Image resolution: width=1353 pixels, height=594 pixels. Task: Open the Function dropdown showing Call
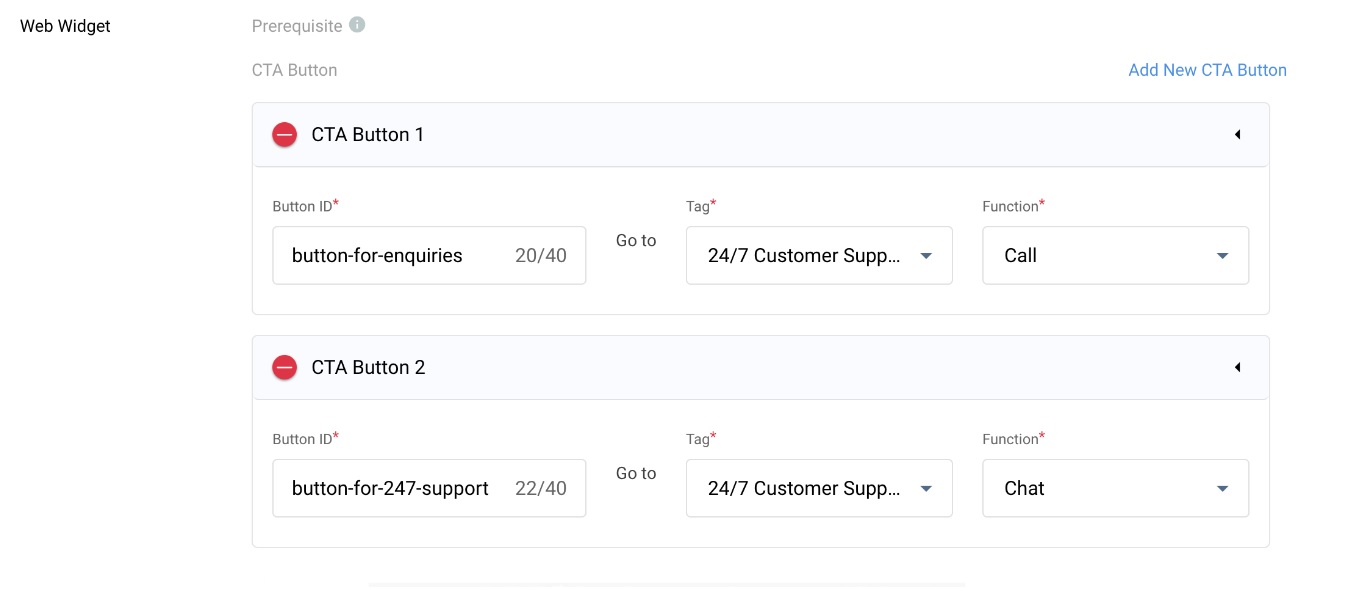[x=1115, y=256]
